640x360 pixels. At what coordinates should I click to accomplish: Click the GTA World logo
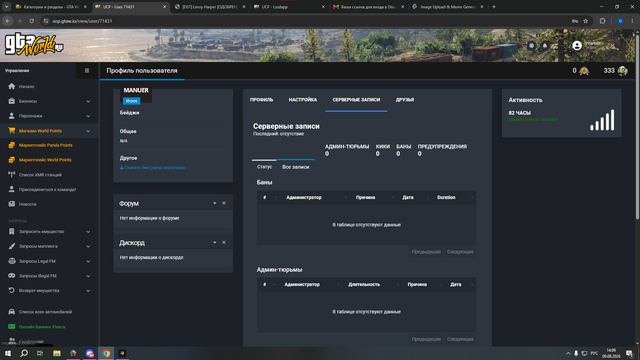coord(34,44)
